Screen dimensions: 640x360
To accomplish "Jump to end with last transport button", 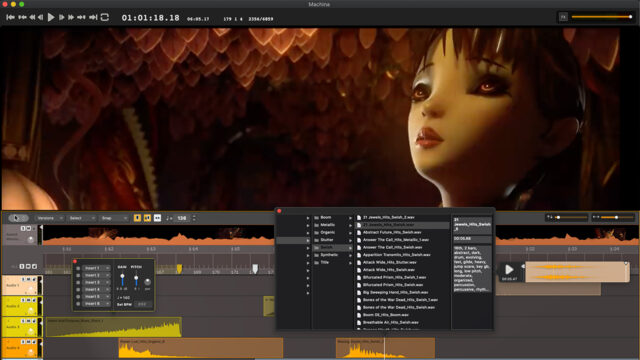I will click(93, 17).
